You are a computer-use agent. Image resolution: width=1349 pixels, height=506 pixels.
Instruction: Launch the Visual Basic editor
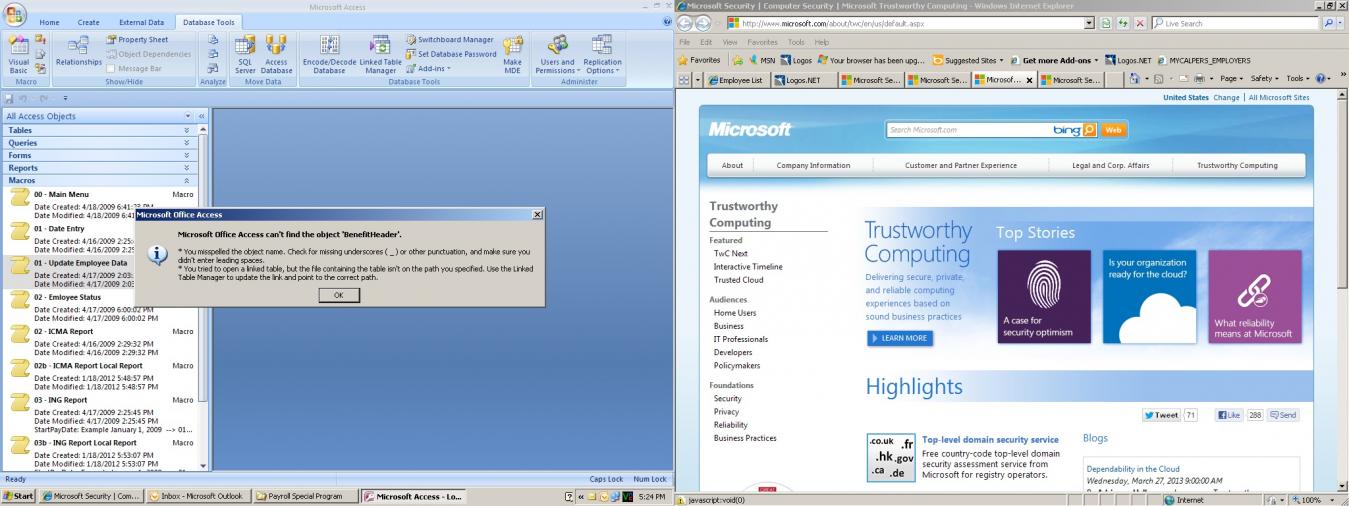19,55
